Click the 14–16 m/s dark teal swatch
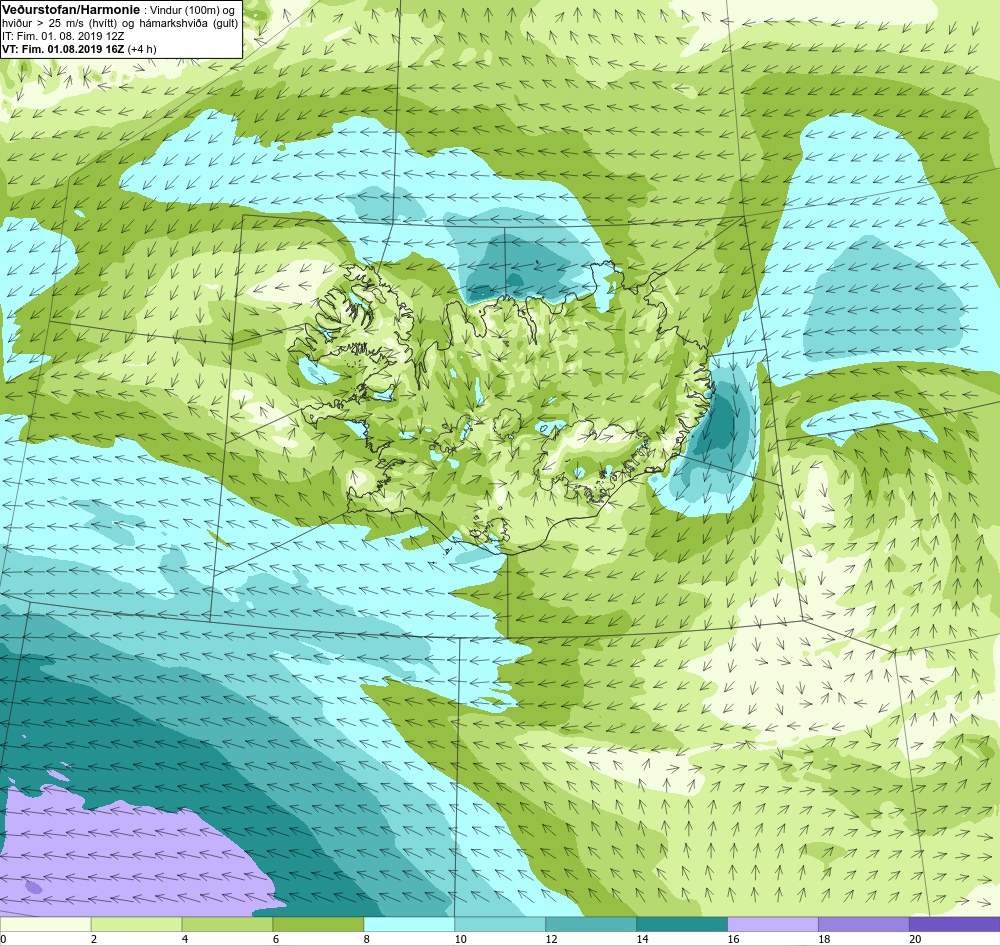This screenshot has height=946, width=1000. click(682, 924)
